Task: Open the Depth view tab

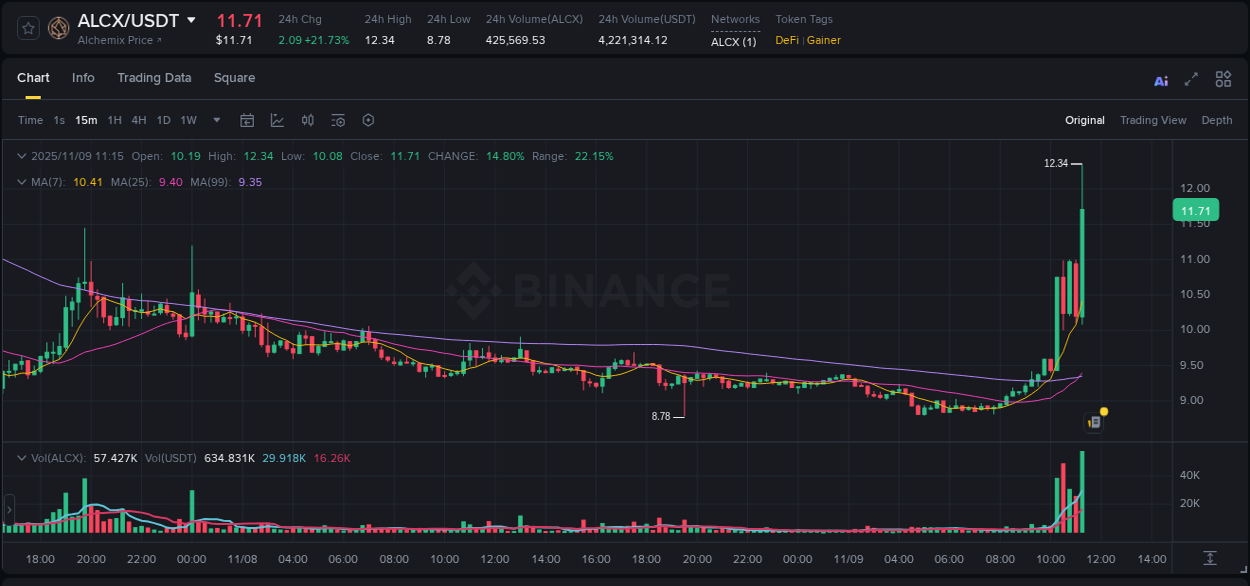Action: point(1217,120)
